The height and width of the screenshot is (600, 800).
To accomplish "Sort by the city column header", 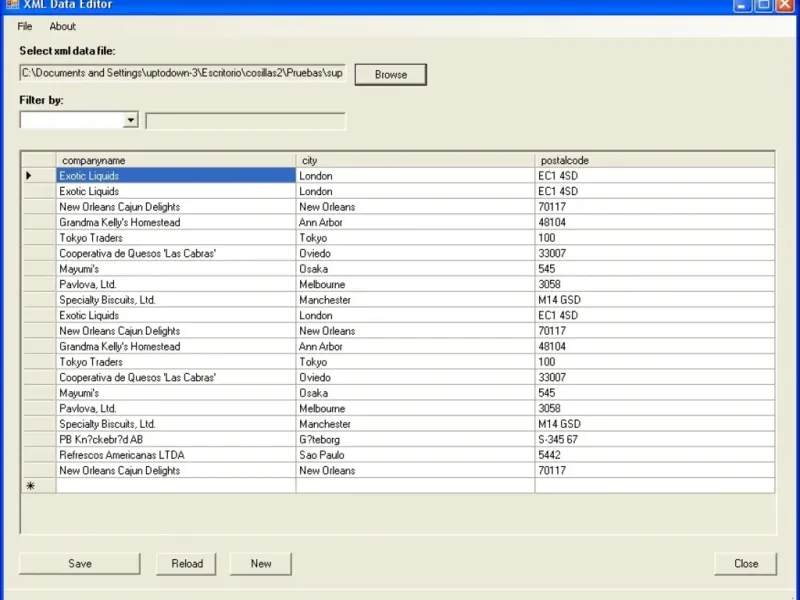I will click(x=415, y=160).
